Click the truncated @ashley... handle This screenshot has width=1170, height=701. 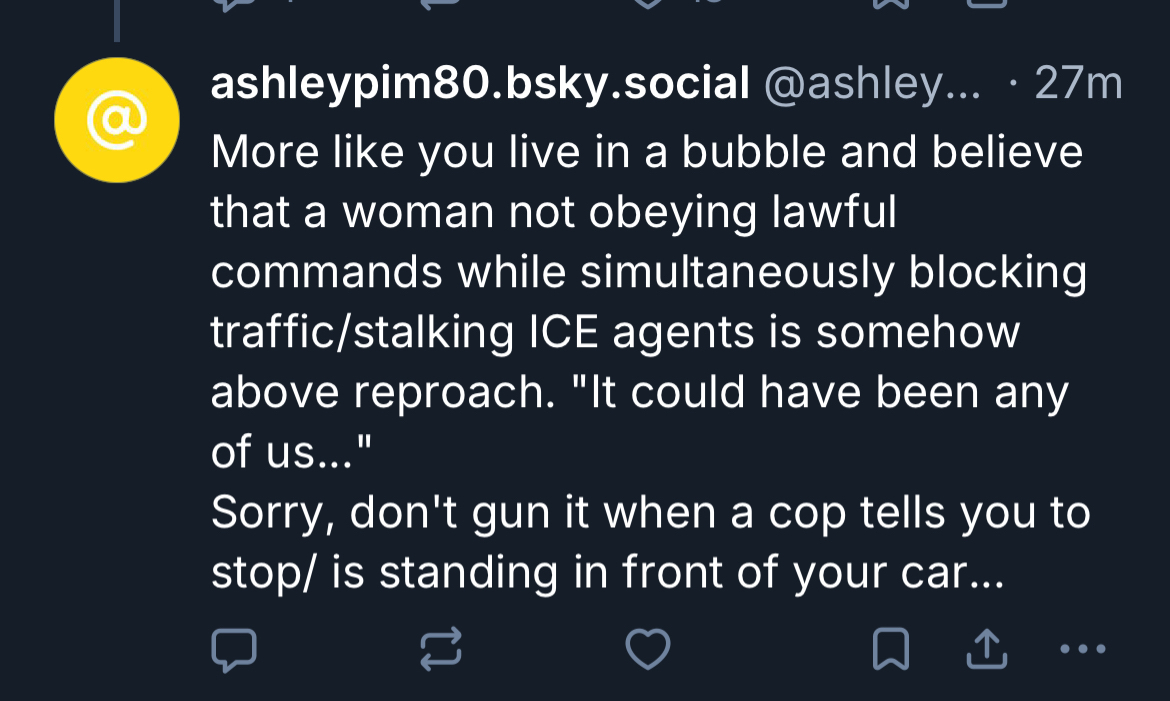872,86
